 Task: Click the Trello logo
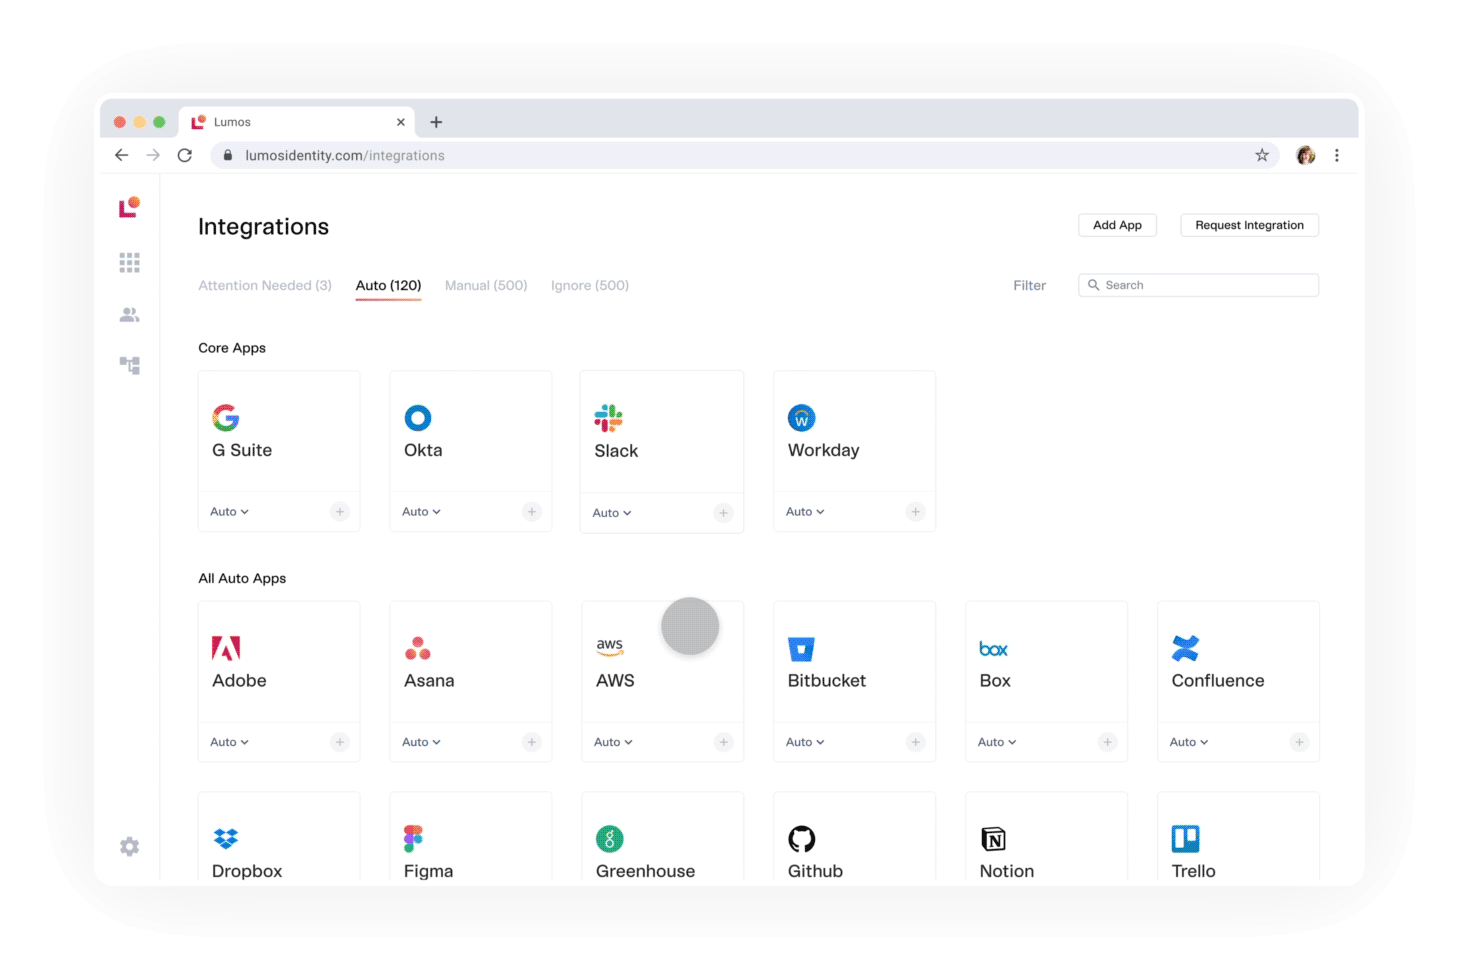pyautogui.click(x=1186, y=838)
